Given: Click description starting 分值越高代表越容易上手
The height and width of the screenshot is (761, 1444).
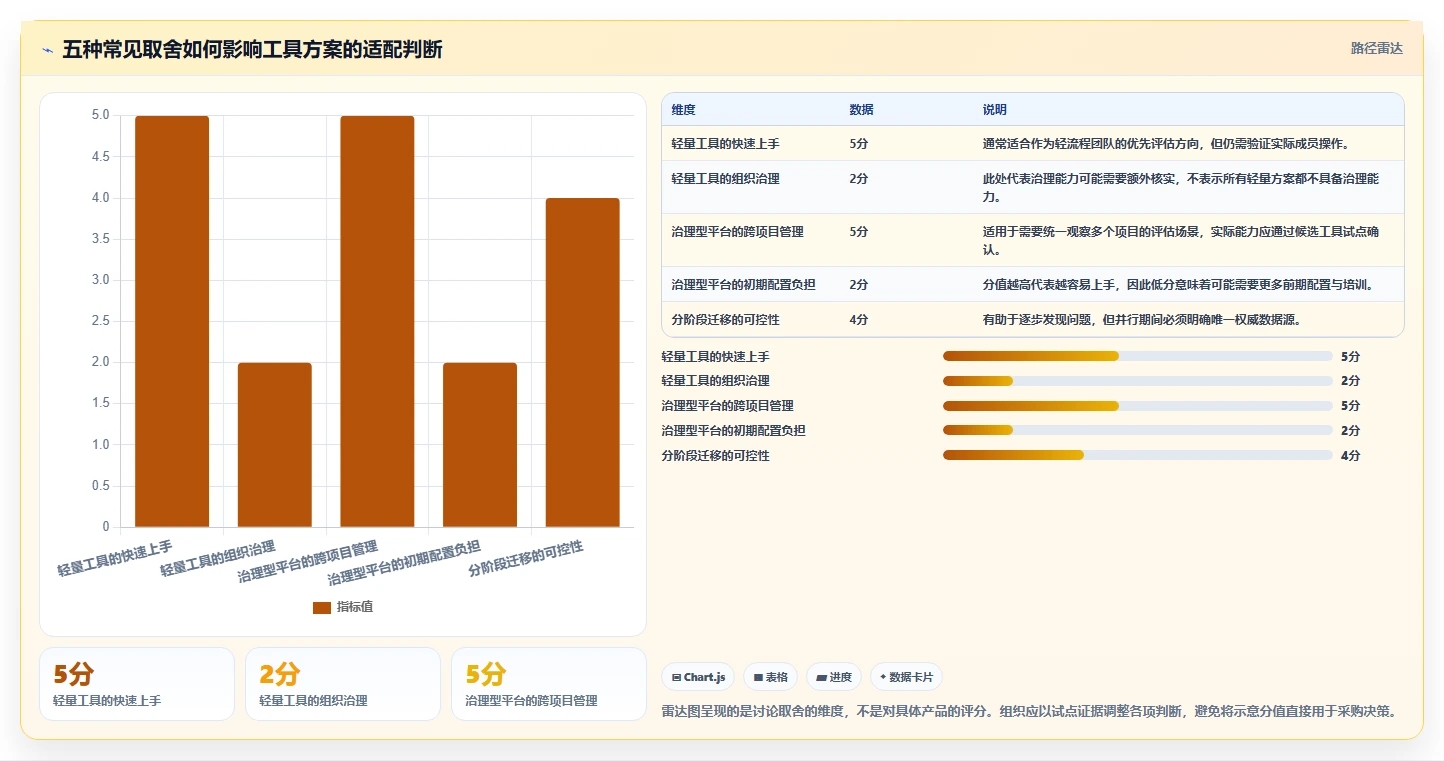Looking at the screenshot, I should (x=1179, y=285).
